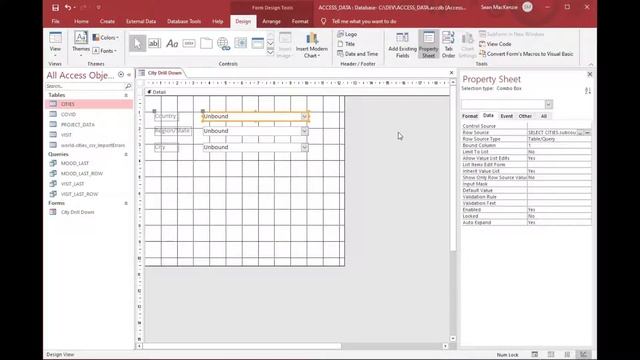Collapse the Tables group in navigation pane
Image resolution: width=640 pixels, height=360 pixels.
tap(126, 95)
